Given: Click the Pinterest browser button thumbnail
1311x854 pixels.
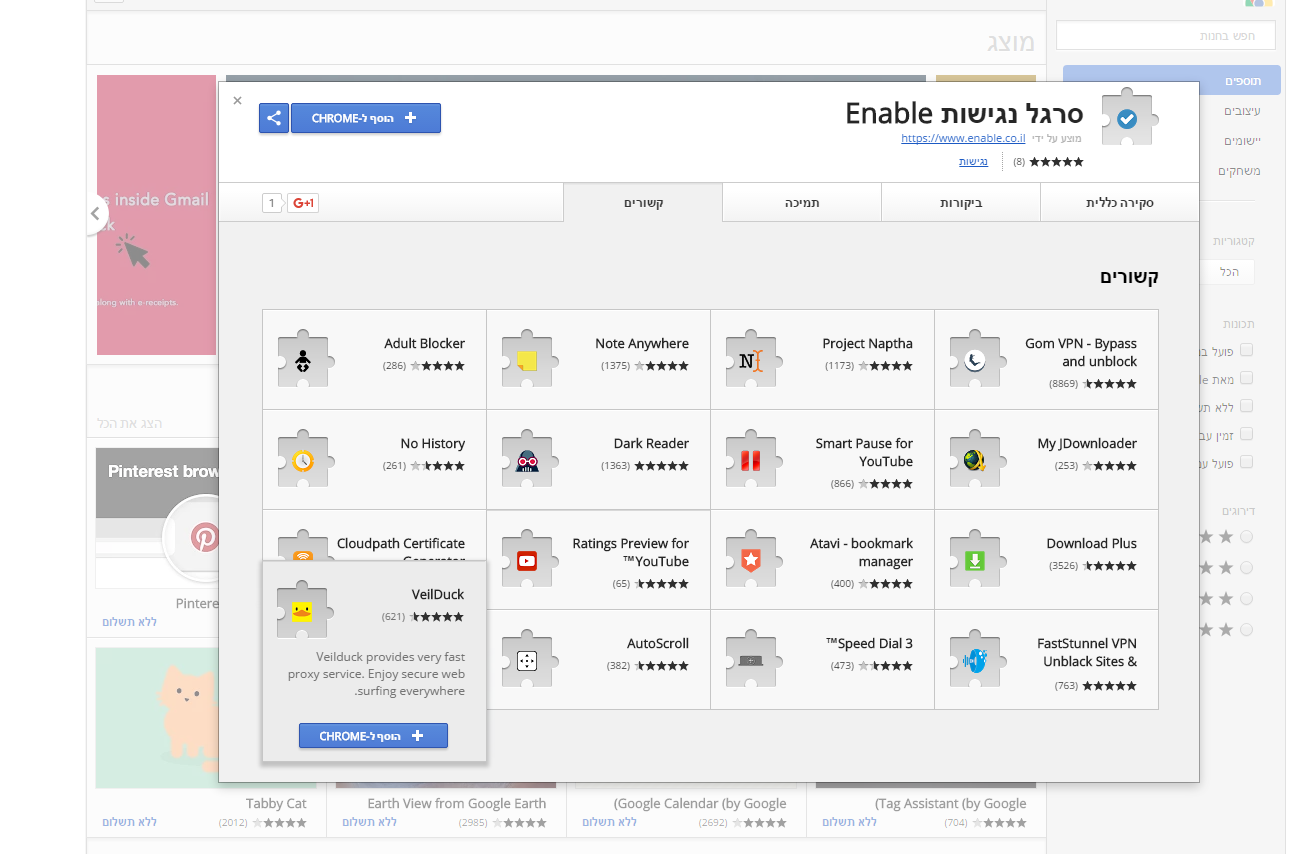Looking at the screenshot, I should click(156, 517).
